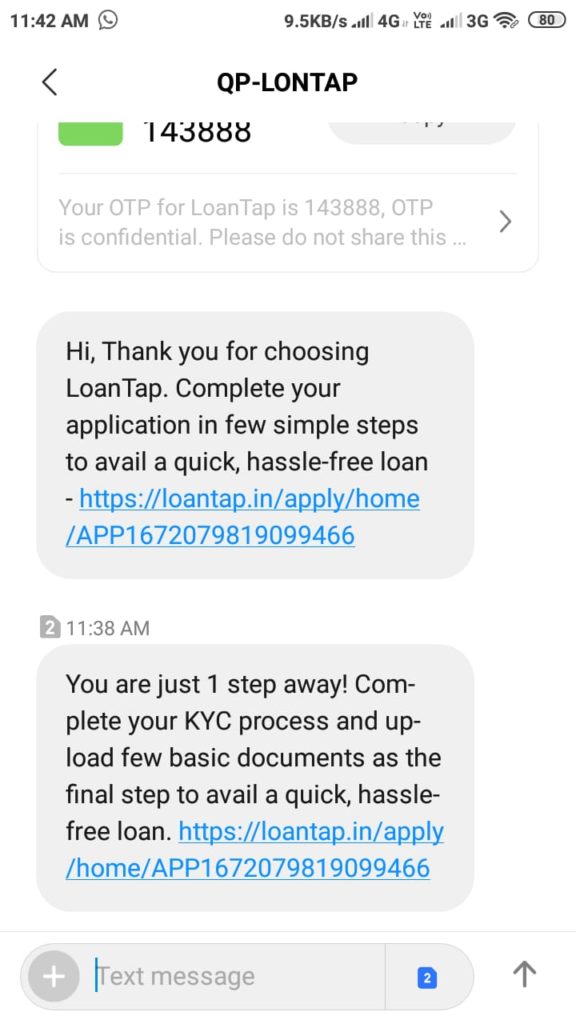Select the 'Thank you for choosing LoanTap' message
The image size is (576, 1024).
(x=255, y=444)
